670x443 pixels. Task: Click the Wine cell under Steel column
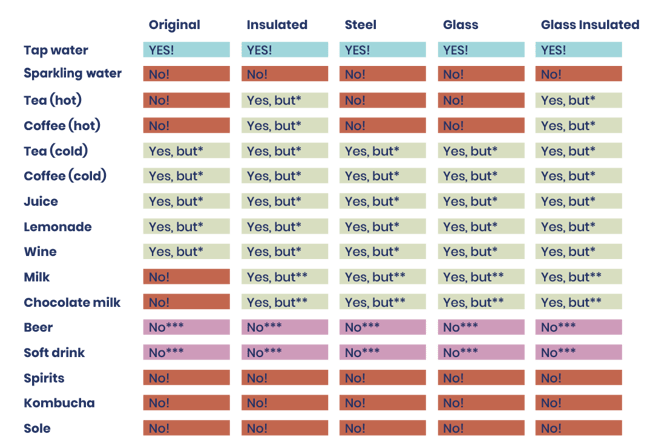383,252
